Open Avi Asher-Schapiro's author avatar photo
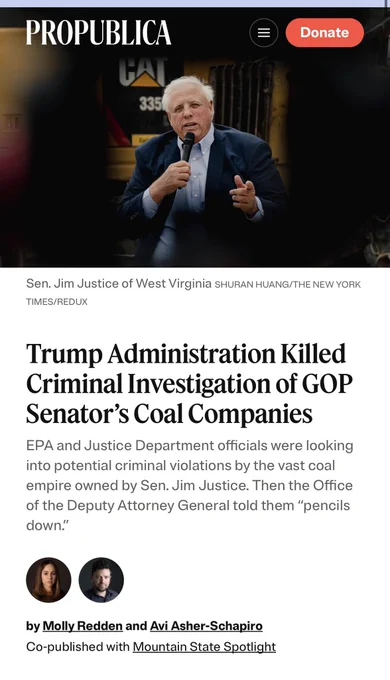Screen dimensions: 390x680 [101, 580]
